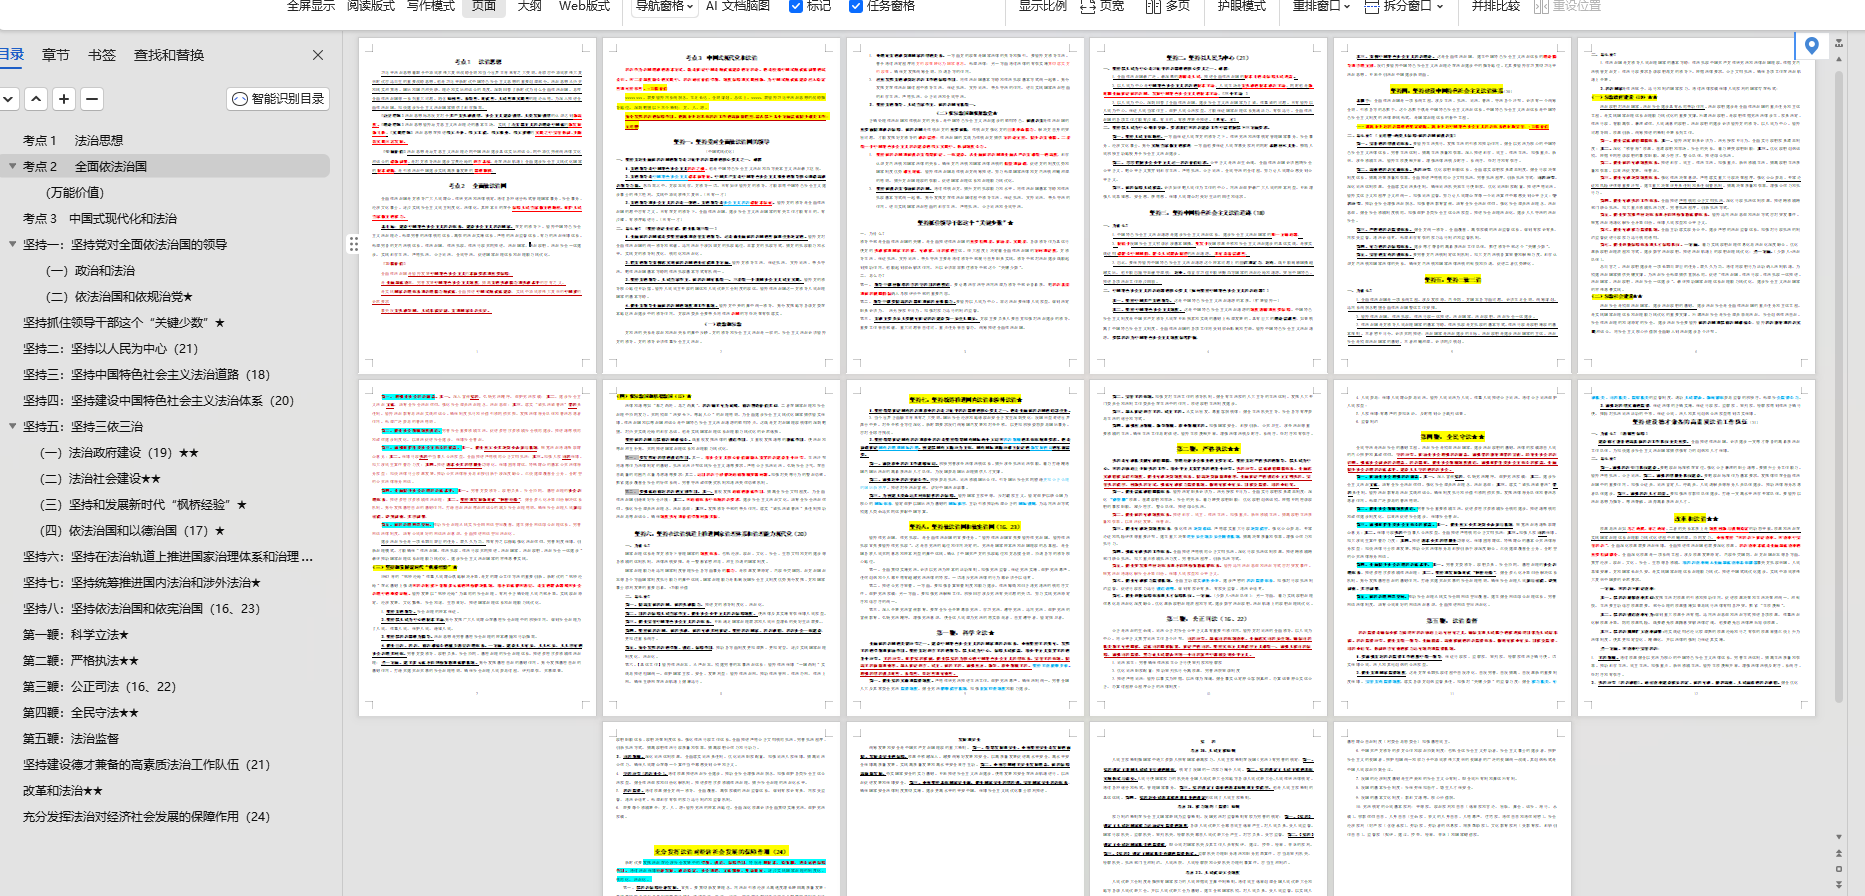Uncheck the 标记 checkbox

(x=796, y=6)
